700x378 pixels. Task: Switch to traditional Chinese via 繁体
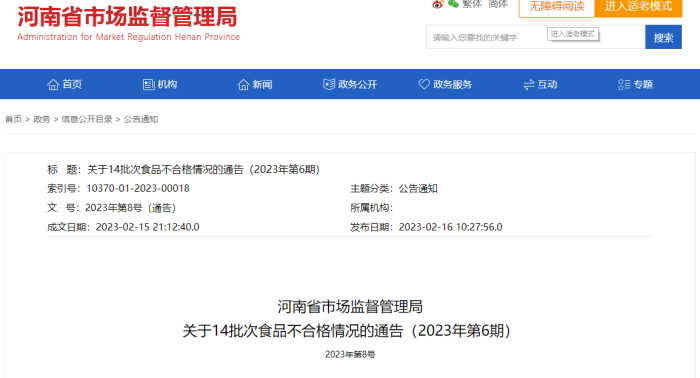pyautogui.click(x=472, y=4)
